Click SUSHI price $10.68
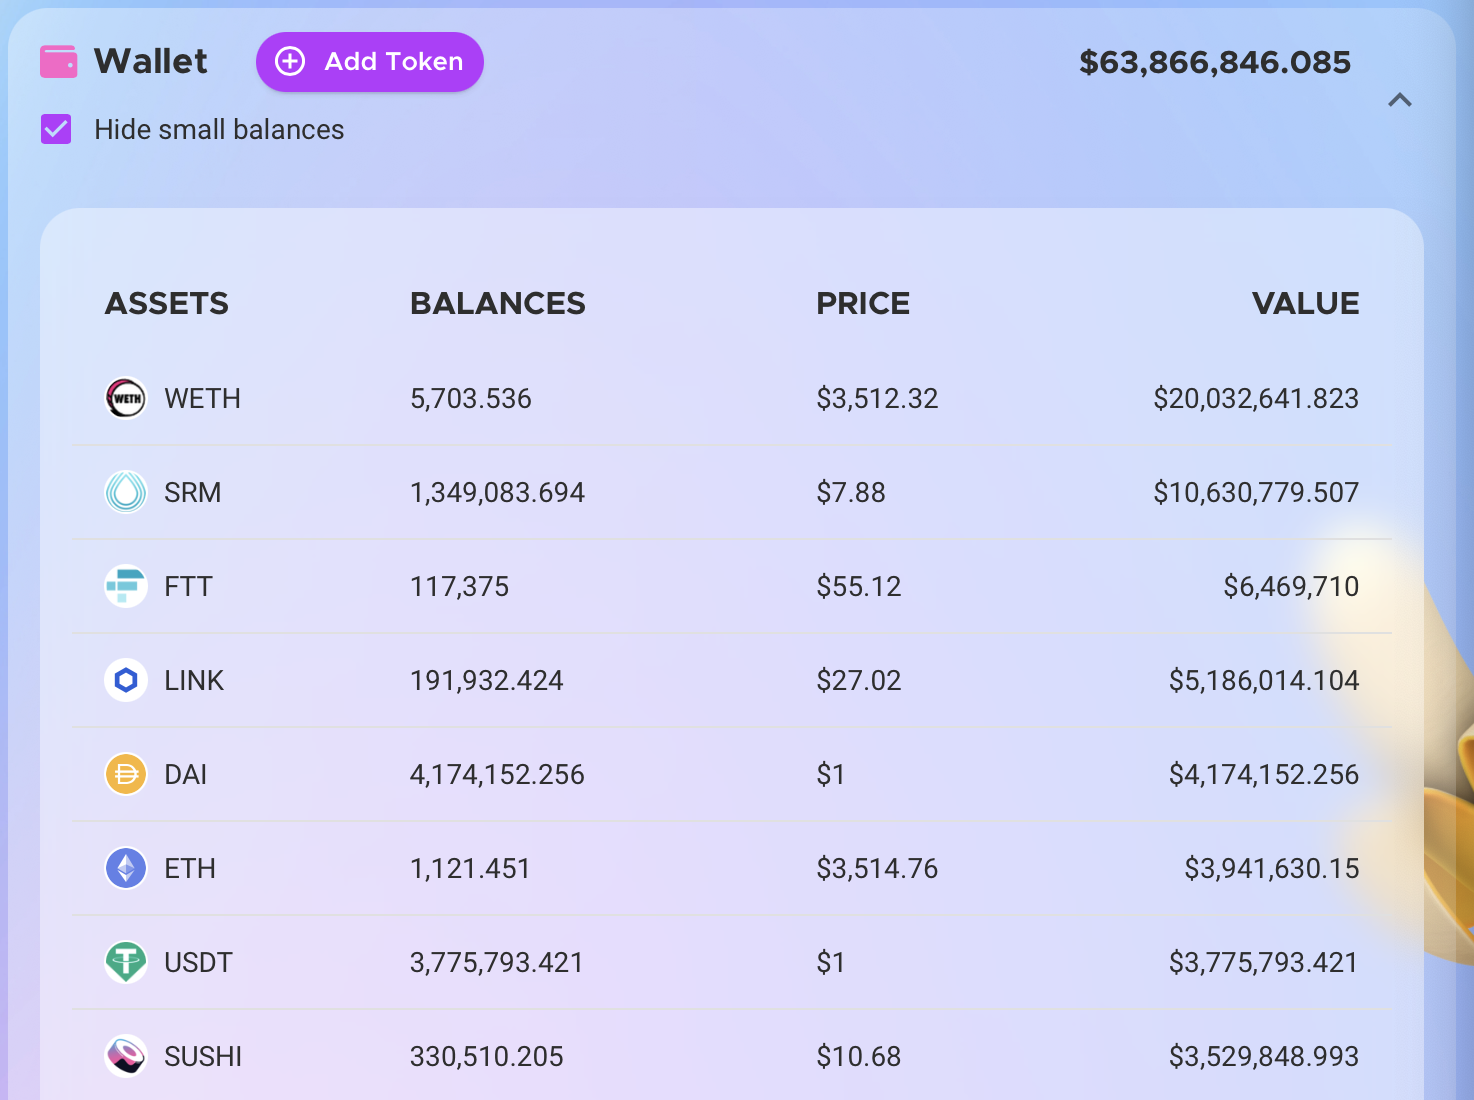Viewport: 1474px width, 1100px height. coord(859,1056)
